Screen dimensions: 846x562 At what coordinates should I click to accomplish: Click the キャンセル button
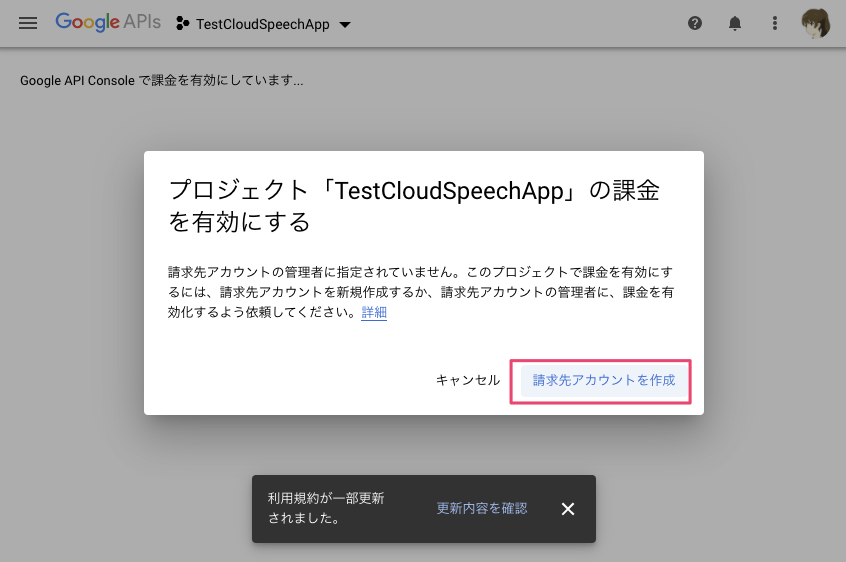(468, 380)
